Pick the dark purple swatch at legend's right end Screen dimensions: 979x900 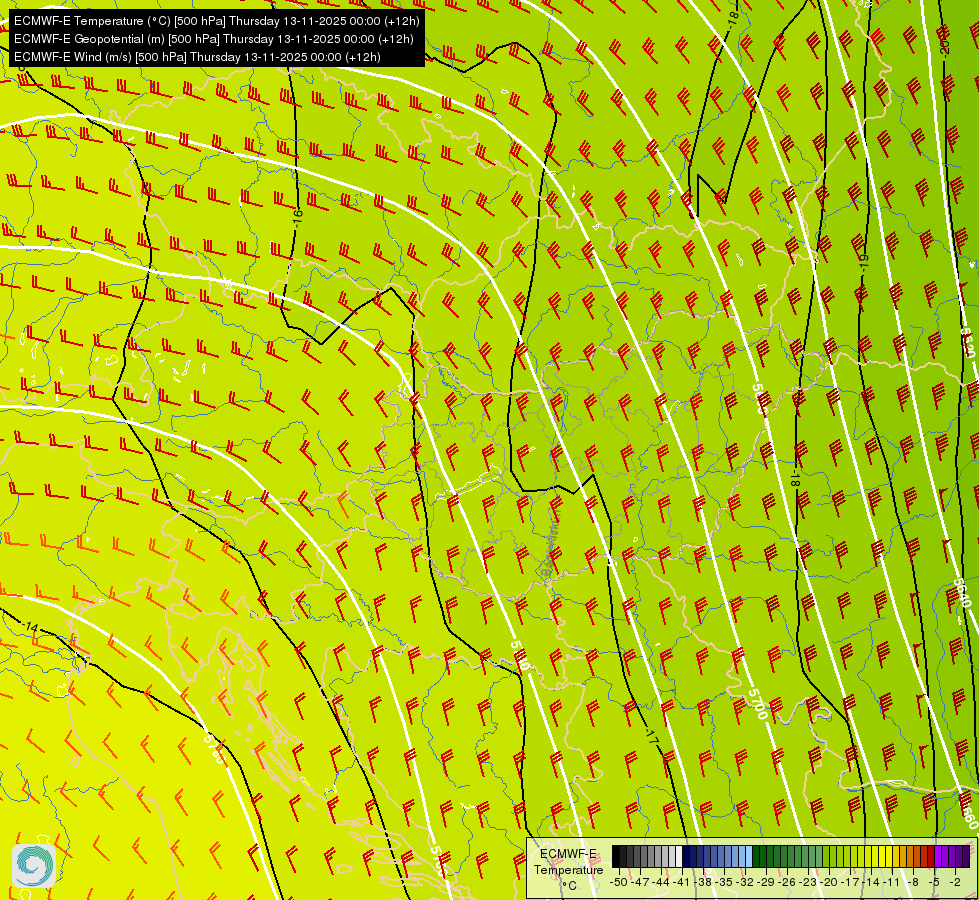click(965, 856)
